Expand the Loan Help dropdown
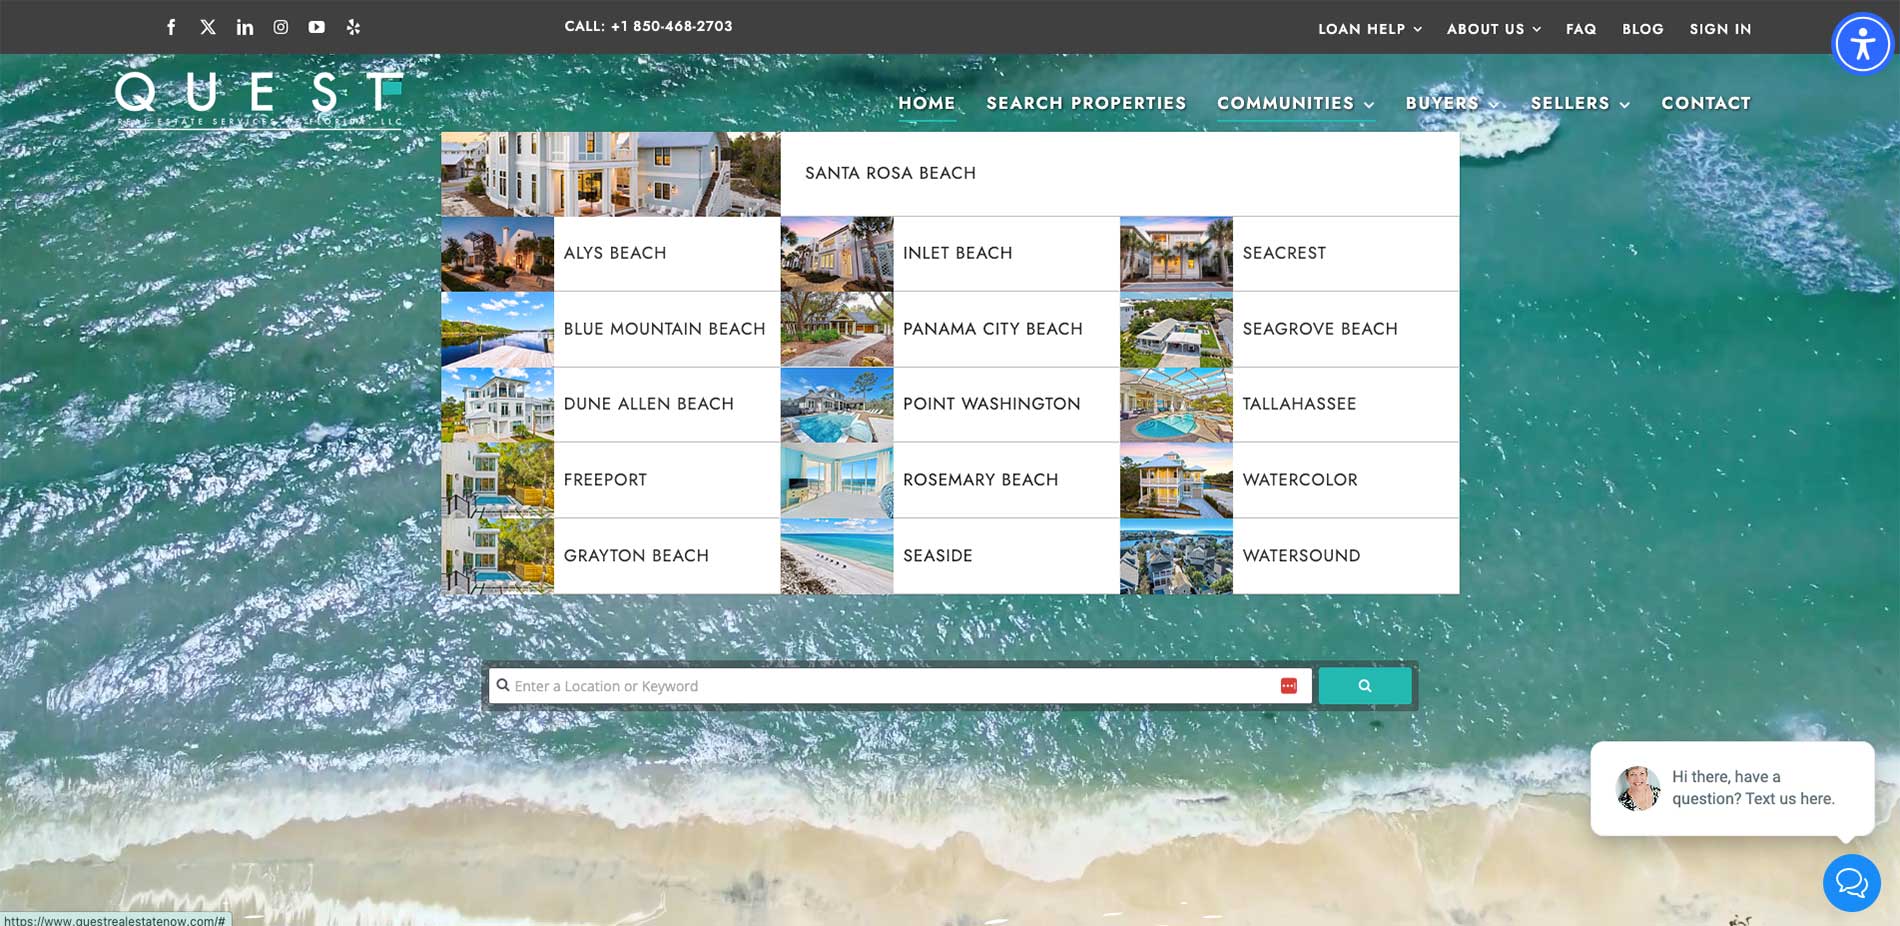Viewport: 1900px width, 926px height. [x=1370, y=29]
